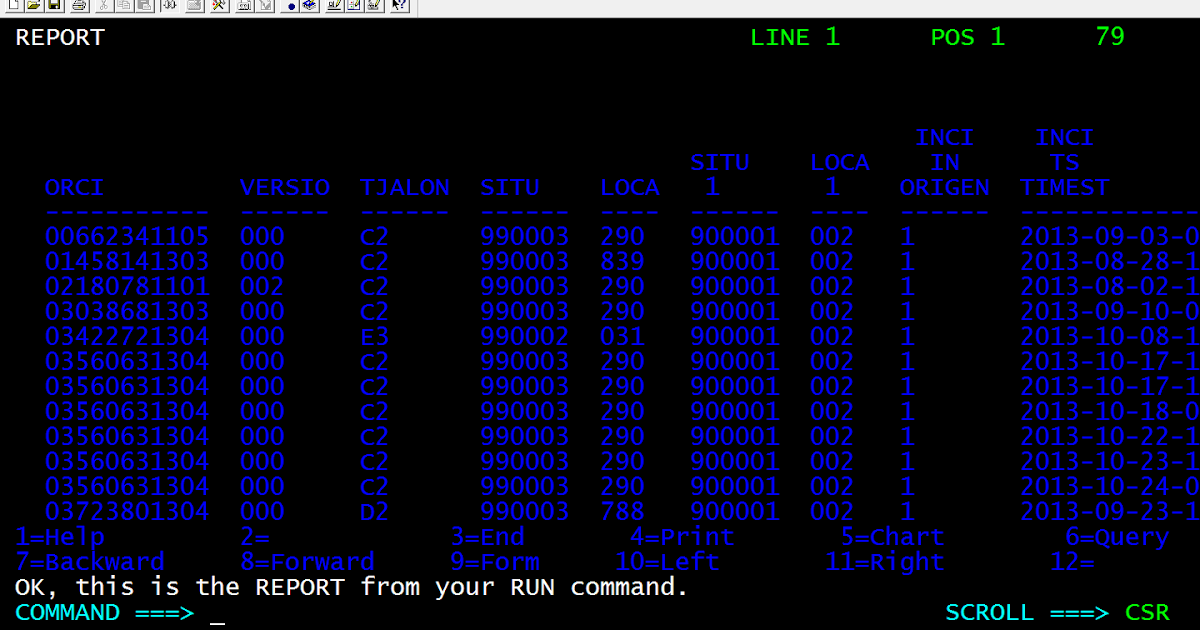
Task: Start macro recording with the blue dot icon
Action: 292,7
